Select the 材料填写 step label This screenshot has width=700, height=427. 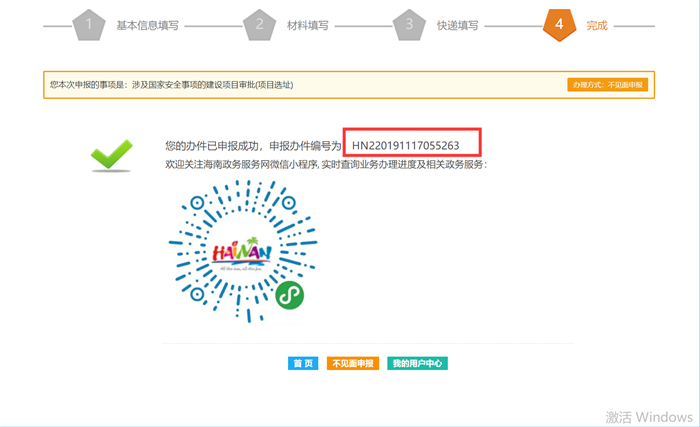(308, 26)
